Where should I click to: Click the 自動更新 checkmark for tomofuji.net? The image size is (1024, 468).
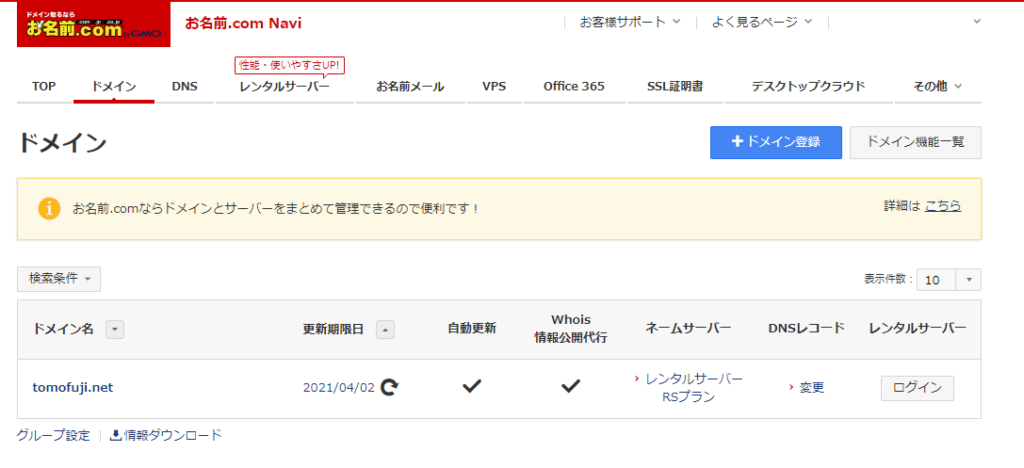472,387
